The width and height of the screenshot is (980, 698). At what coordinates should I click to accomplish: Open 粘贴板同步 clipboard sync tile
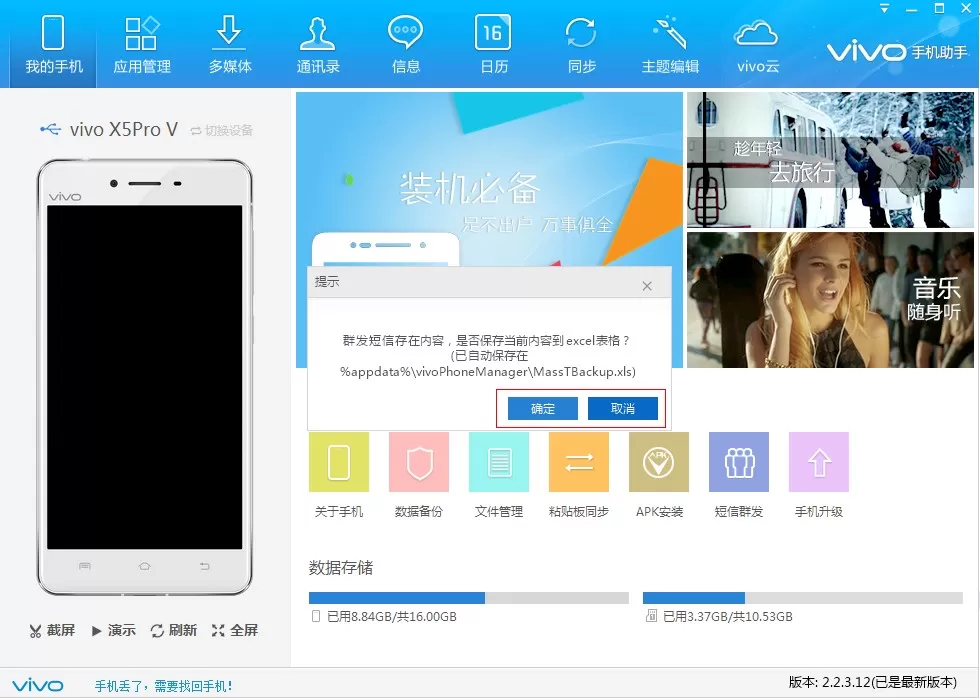tap(579, 476)
